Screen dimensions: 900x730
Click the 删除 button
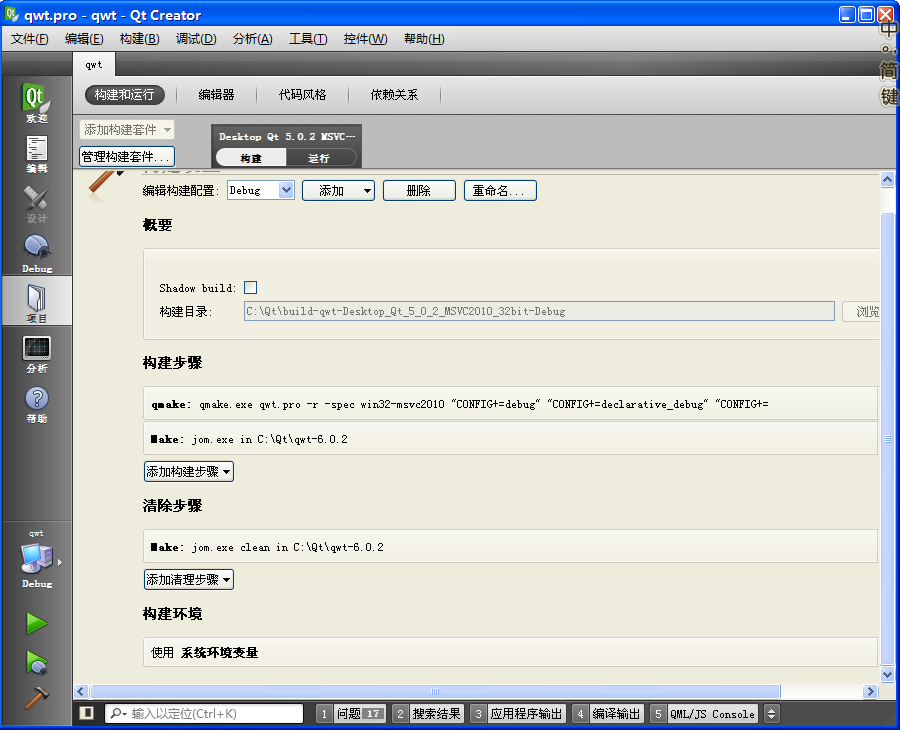419,191
